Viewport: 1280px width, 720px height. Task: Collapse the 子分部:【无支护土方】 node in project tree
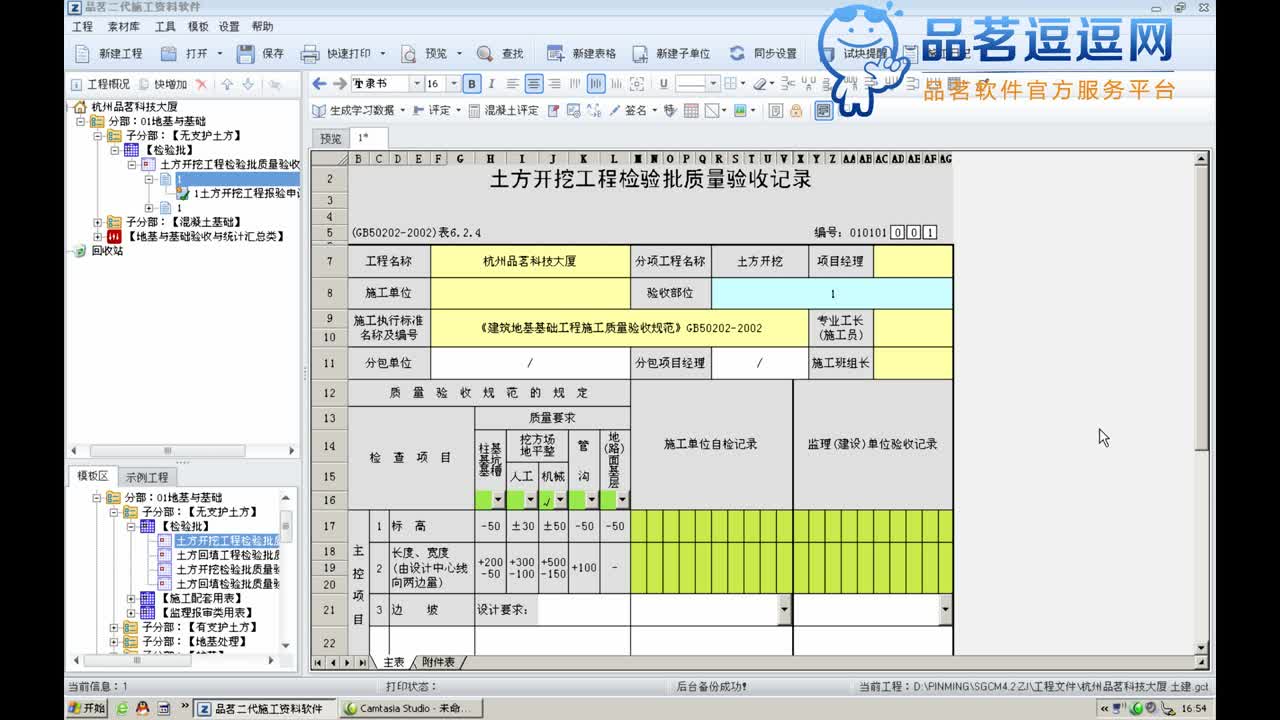point(97,136)
